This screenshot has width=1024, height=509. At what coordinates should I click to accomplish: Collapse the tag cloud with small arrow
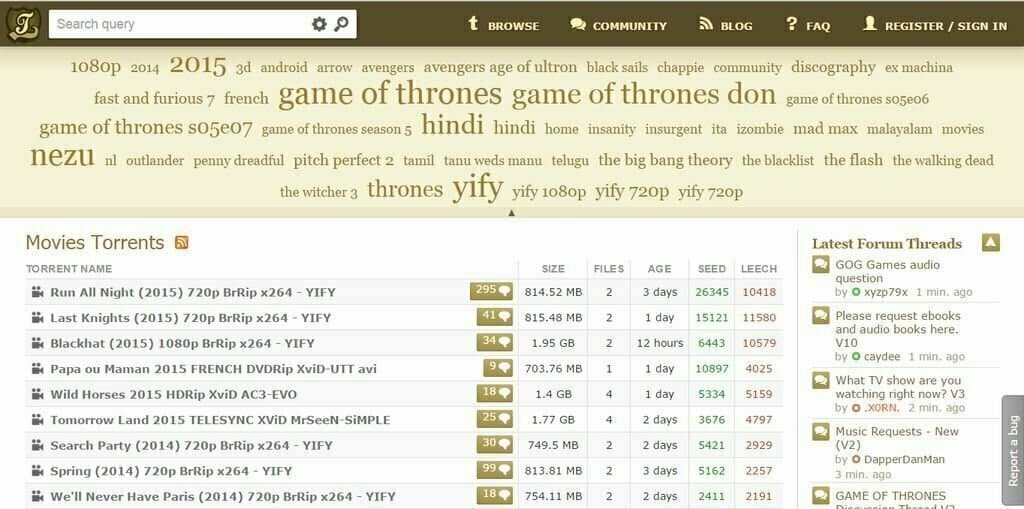(511, 212)
